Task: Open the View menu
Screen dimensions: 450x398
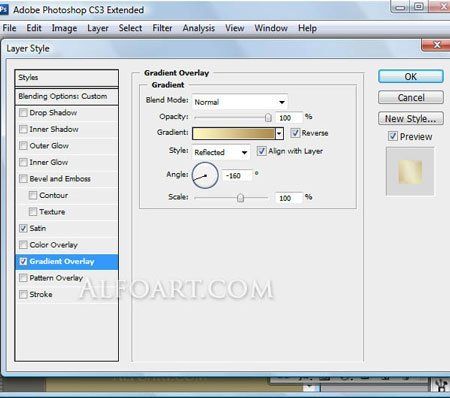Action: [235, 28]
